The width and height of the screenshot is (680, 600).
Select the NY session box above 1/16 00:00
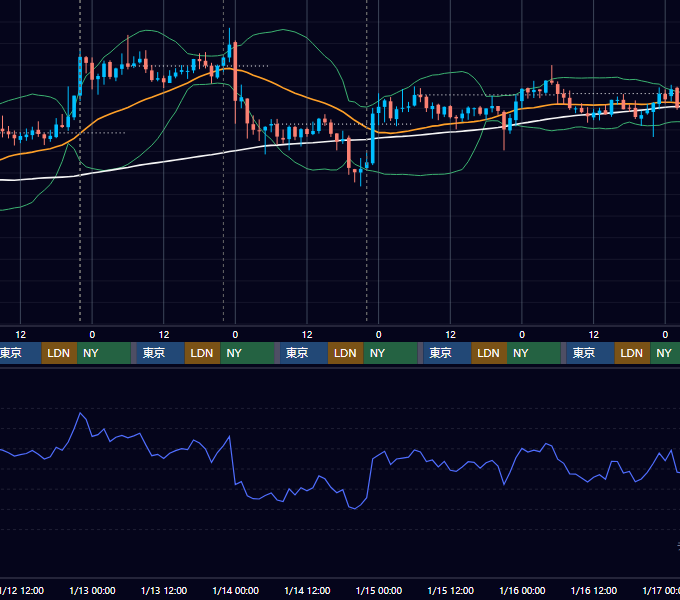point(533,353)
